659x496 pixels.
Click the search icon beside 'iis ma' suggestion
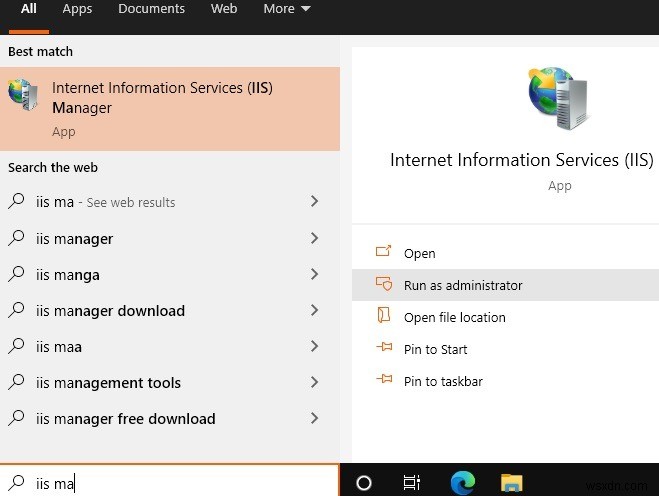16,201
